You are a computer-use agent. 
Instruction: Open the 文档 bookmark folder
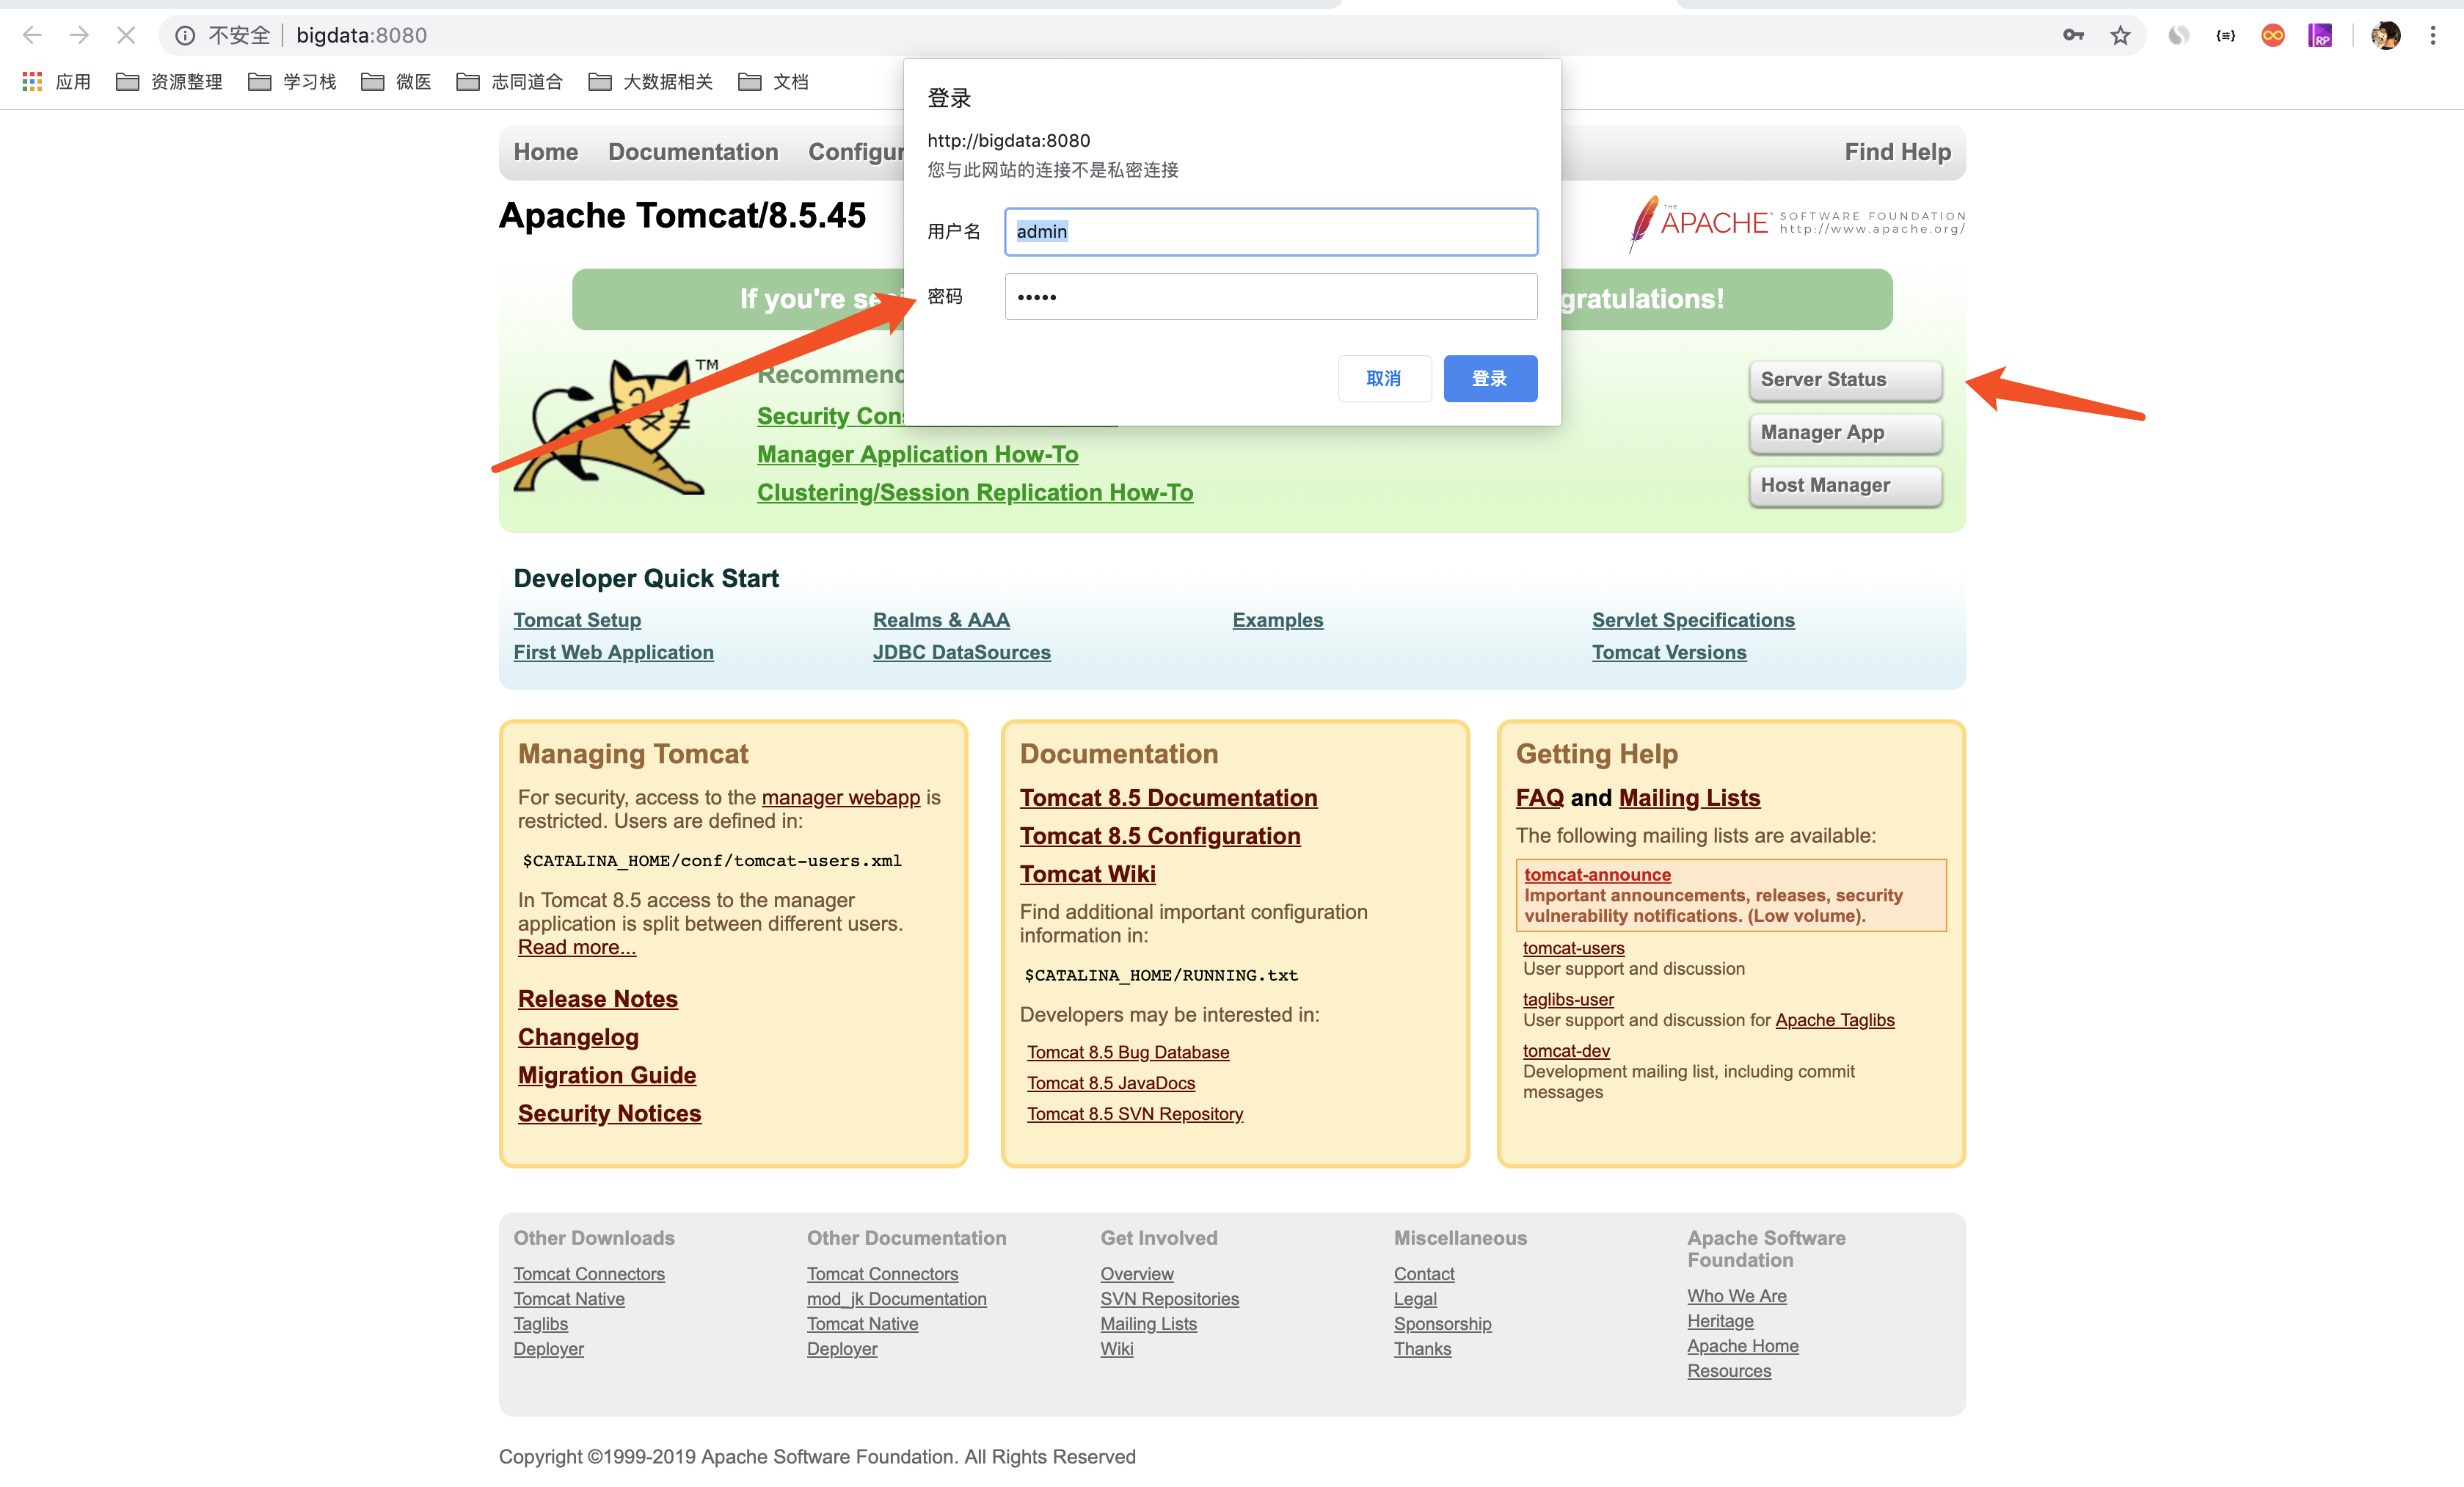773,81
